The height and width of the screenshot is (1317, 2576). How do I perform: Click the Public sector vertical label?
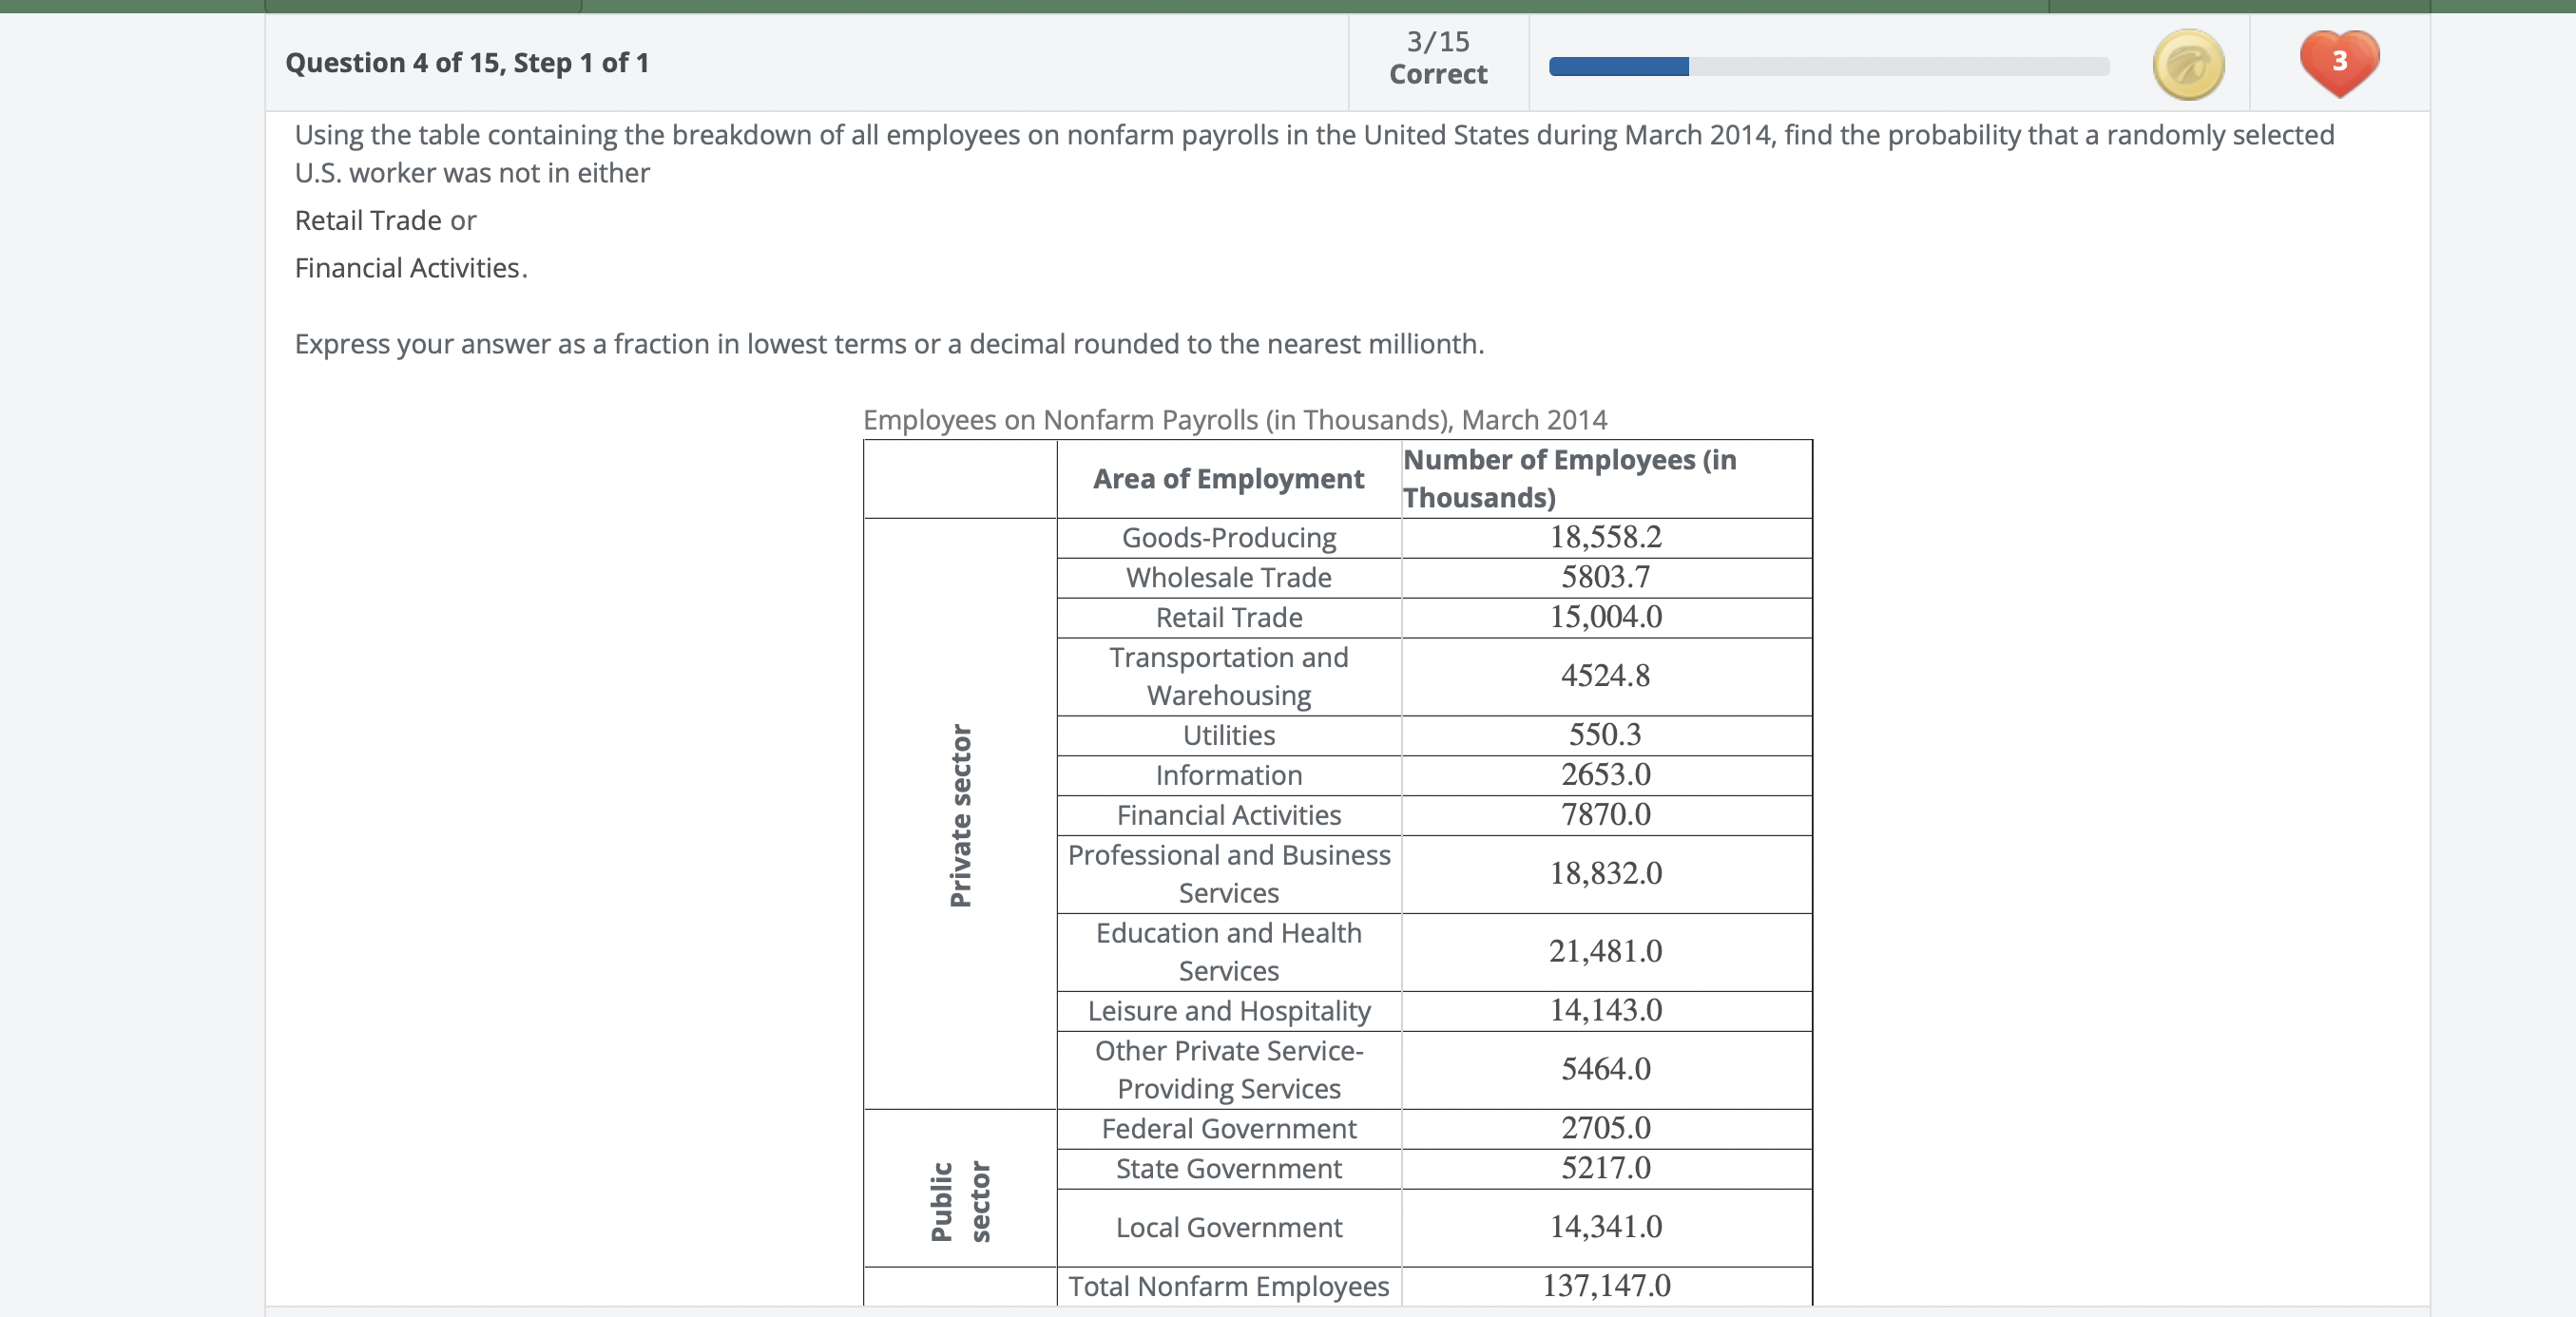point(960,1200)
